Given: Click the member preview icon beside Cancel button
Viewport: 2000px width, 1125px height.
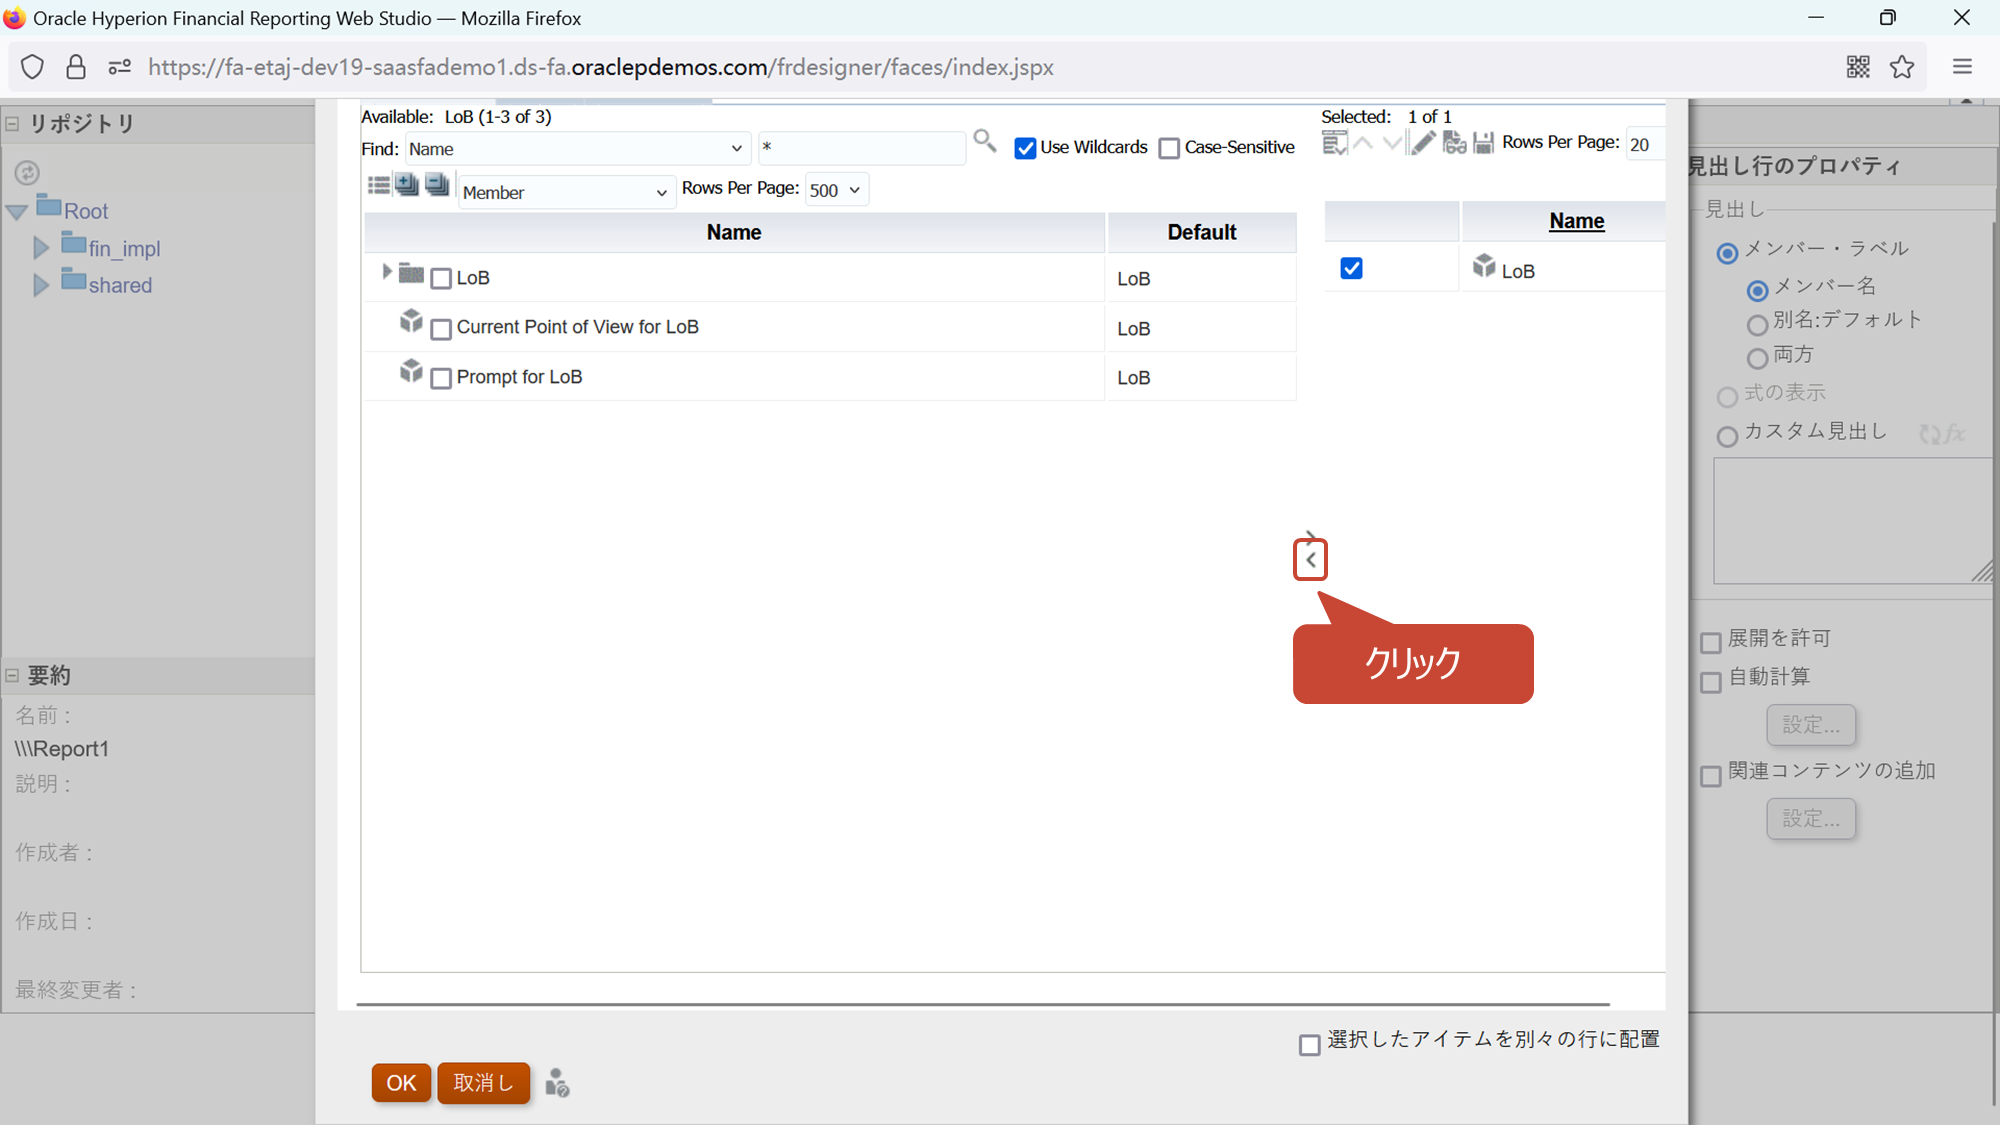Looking at the screenshot, I should click(557, 1083).
